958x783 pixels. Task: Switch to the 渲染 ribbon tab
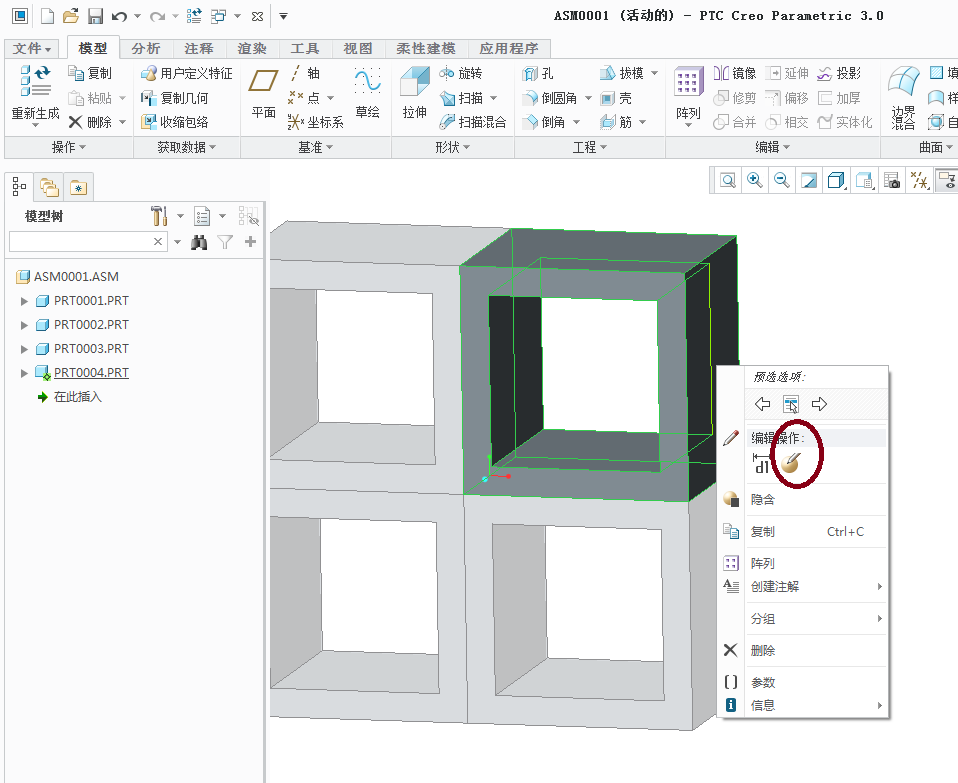pos(252,48)
